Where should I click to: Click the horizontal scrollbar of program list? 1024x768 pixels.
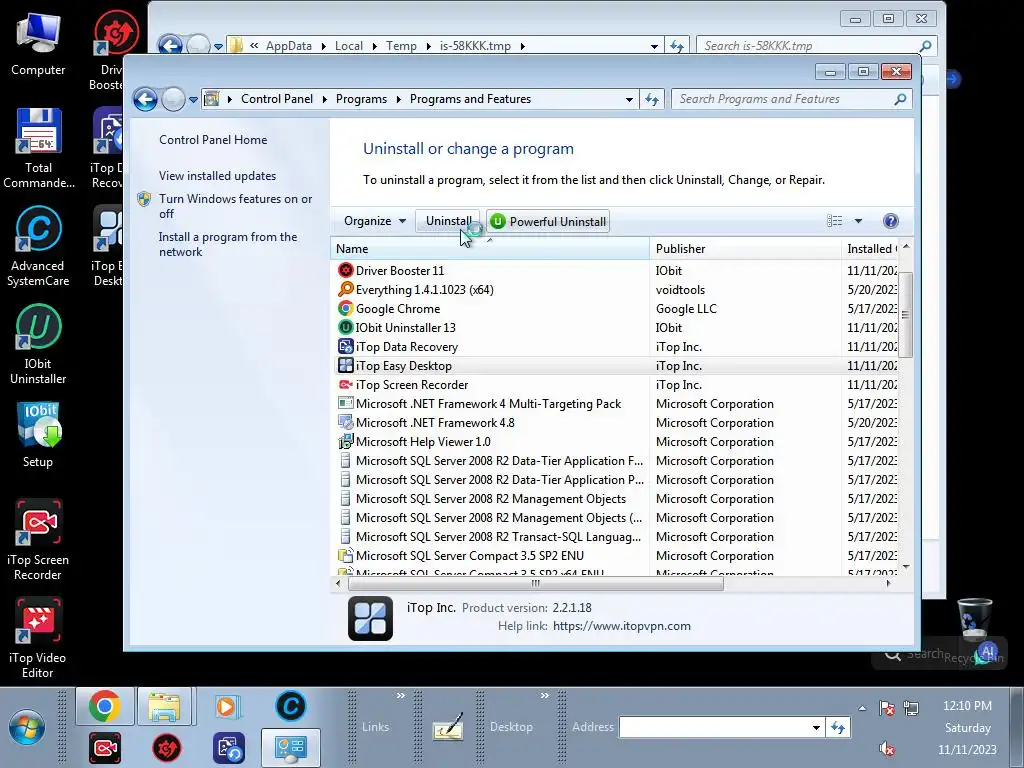536,583
